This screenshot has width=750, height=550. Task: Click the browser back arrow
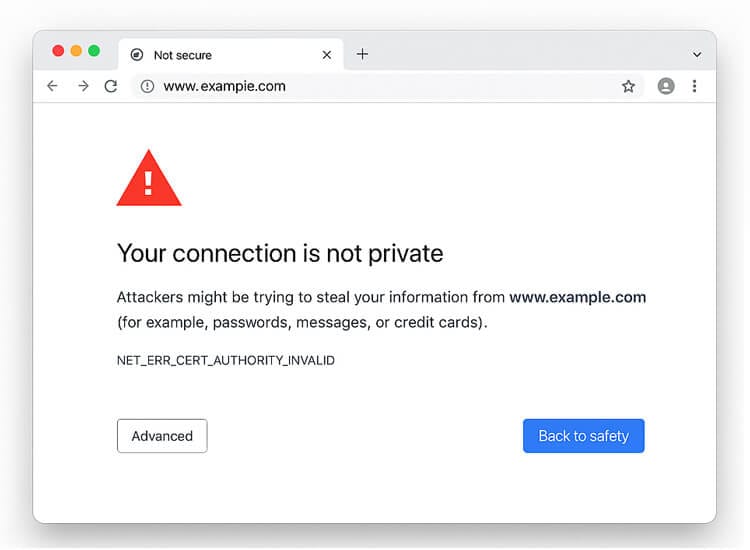52,86
